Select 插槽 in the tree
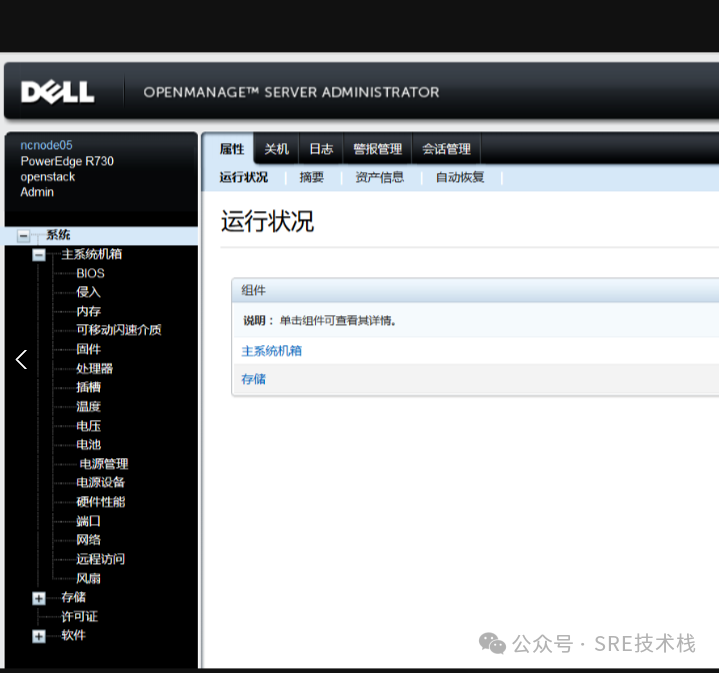The width and height of the screenshot is (719, 673). click(x=88, y=387)
